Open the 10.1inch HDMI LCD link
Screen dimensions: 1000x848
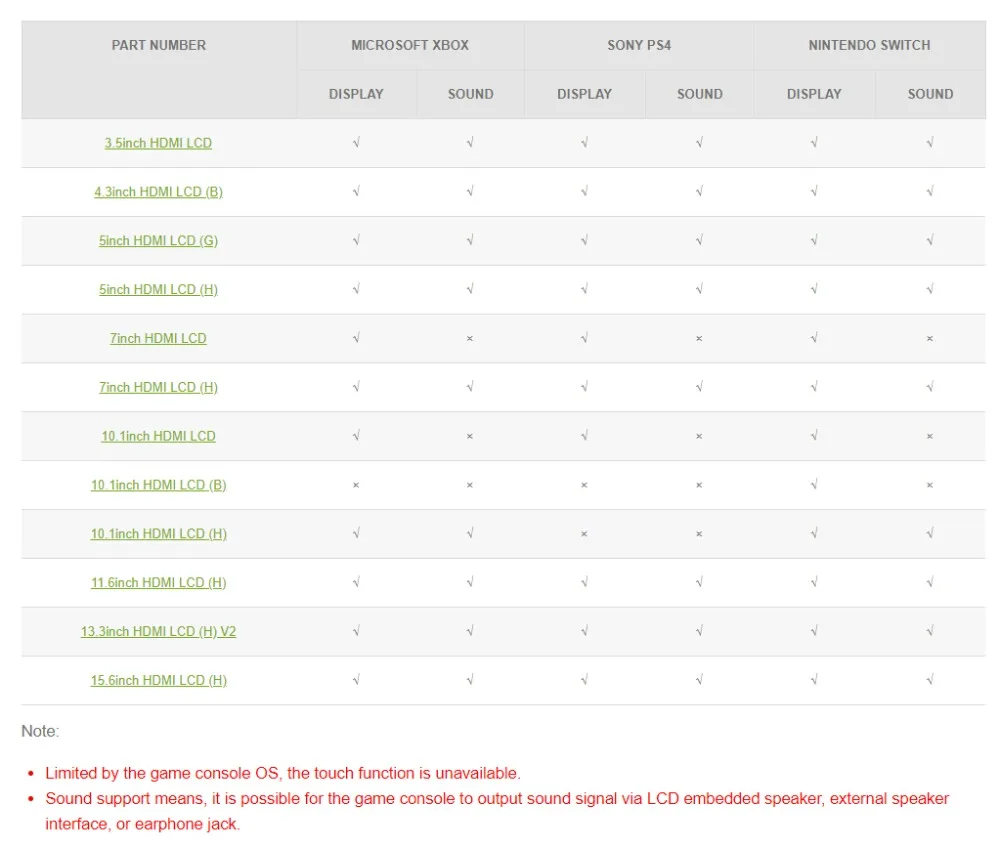click(x=158, y=436)
